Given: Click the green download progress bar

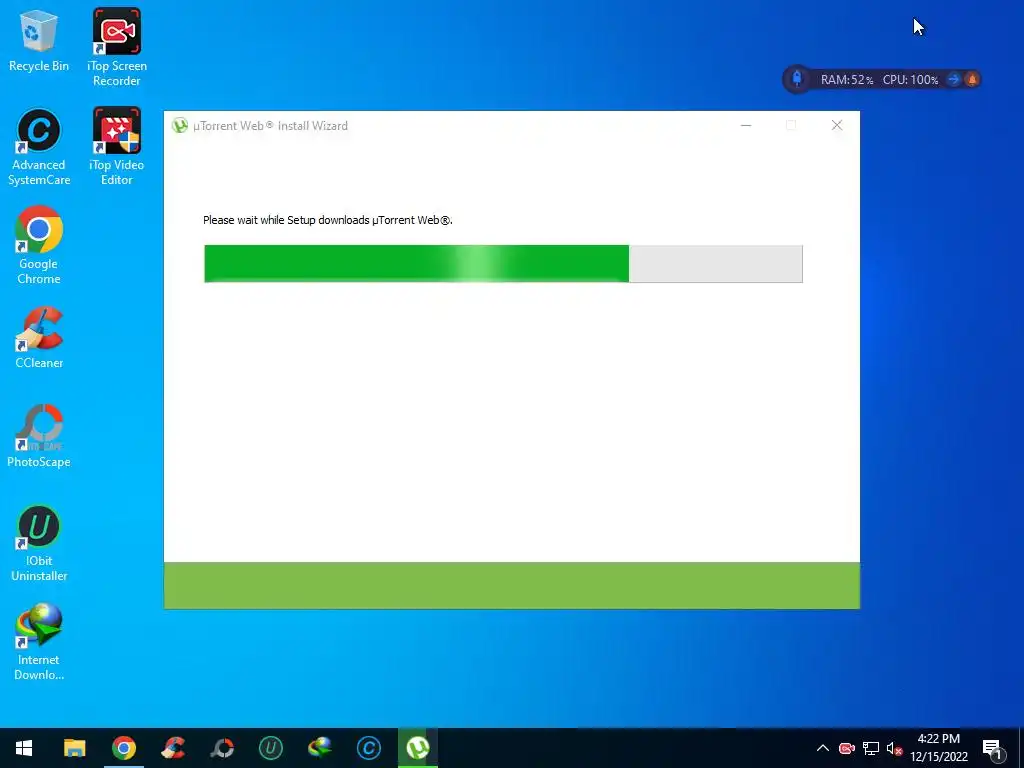Looking at the screenshot, I should pyautogui.click(x=503, y=264).
